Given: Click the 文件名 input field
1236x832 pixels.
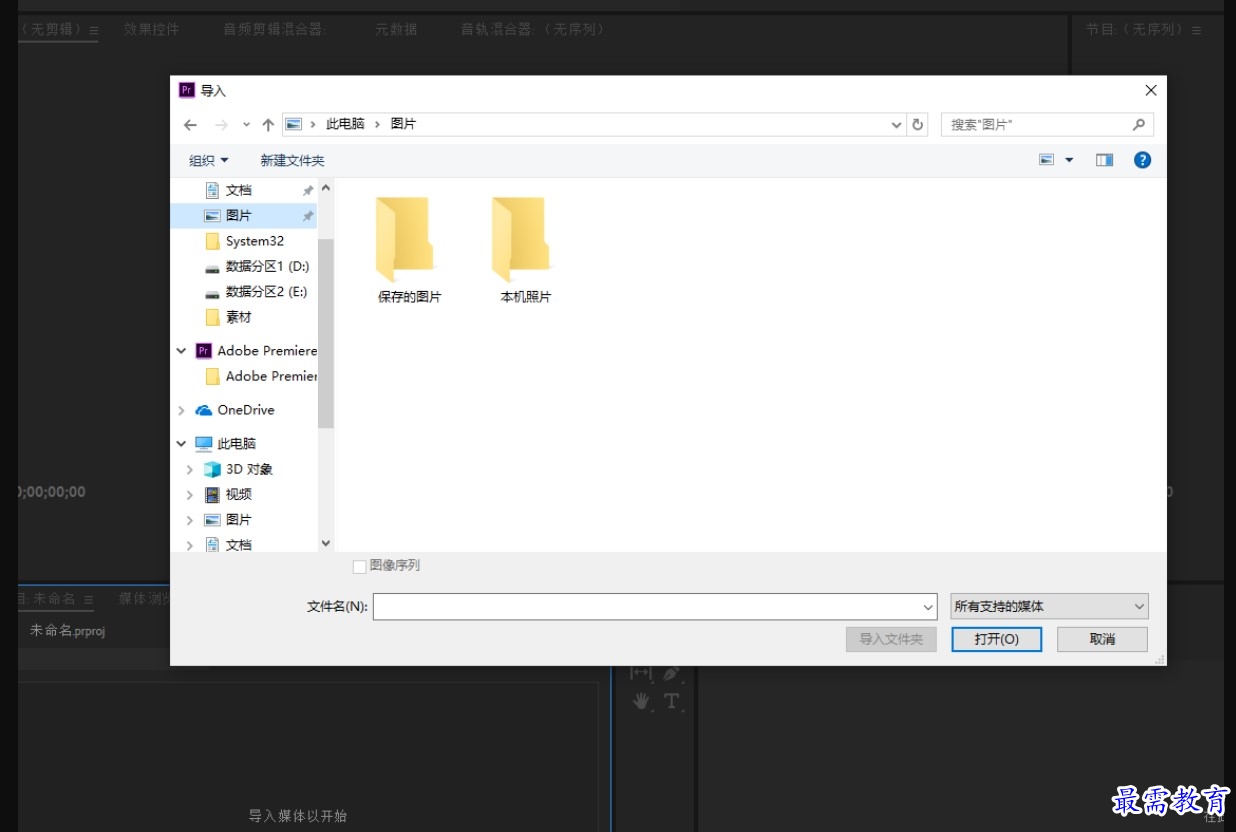Looking at the screenshot, I should point(646,606).
